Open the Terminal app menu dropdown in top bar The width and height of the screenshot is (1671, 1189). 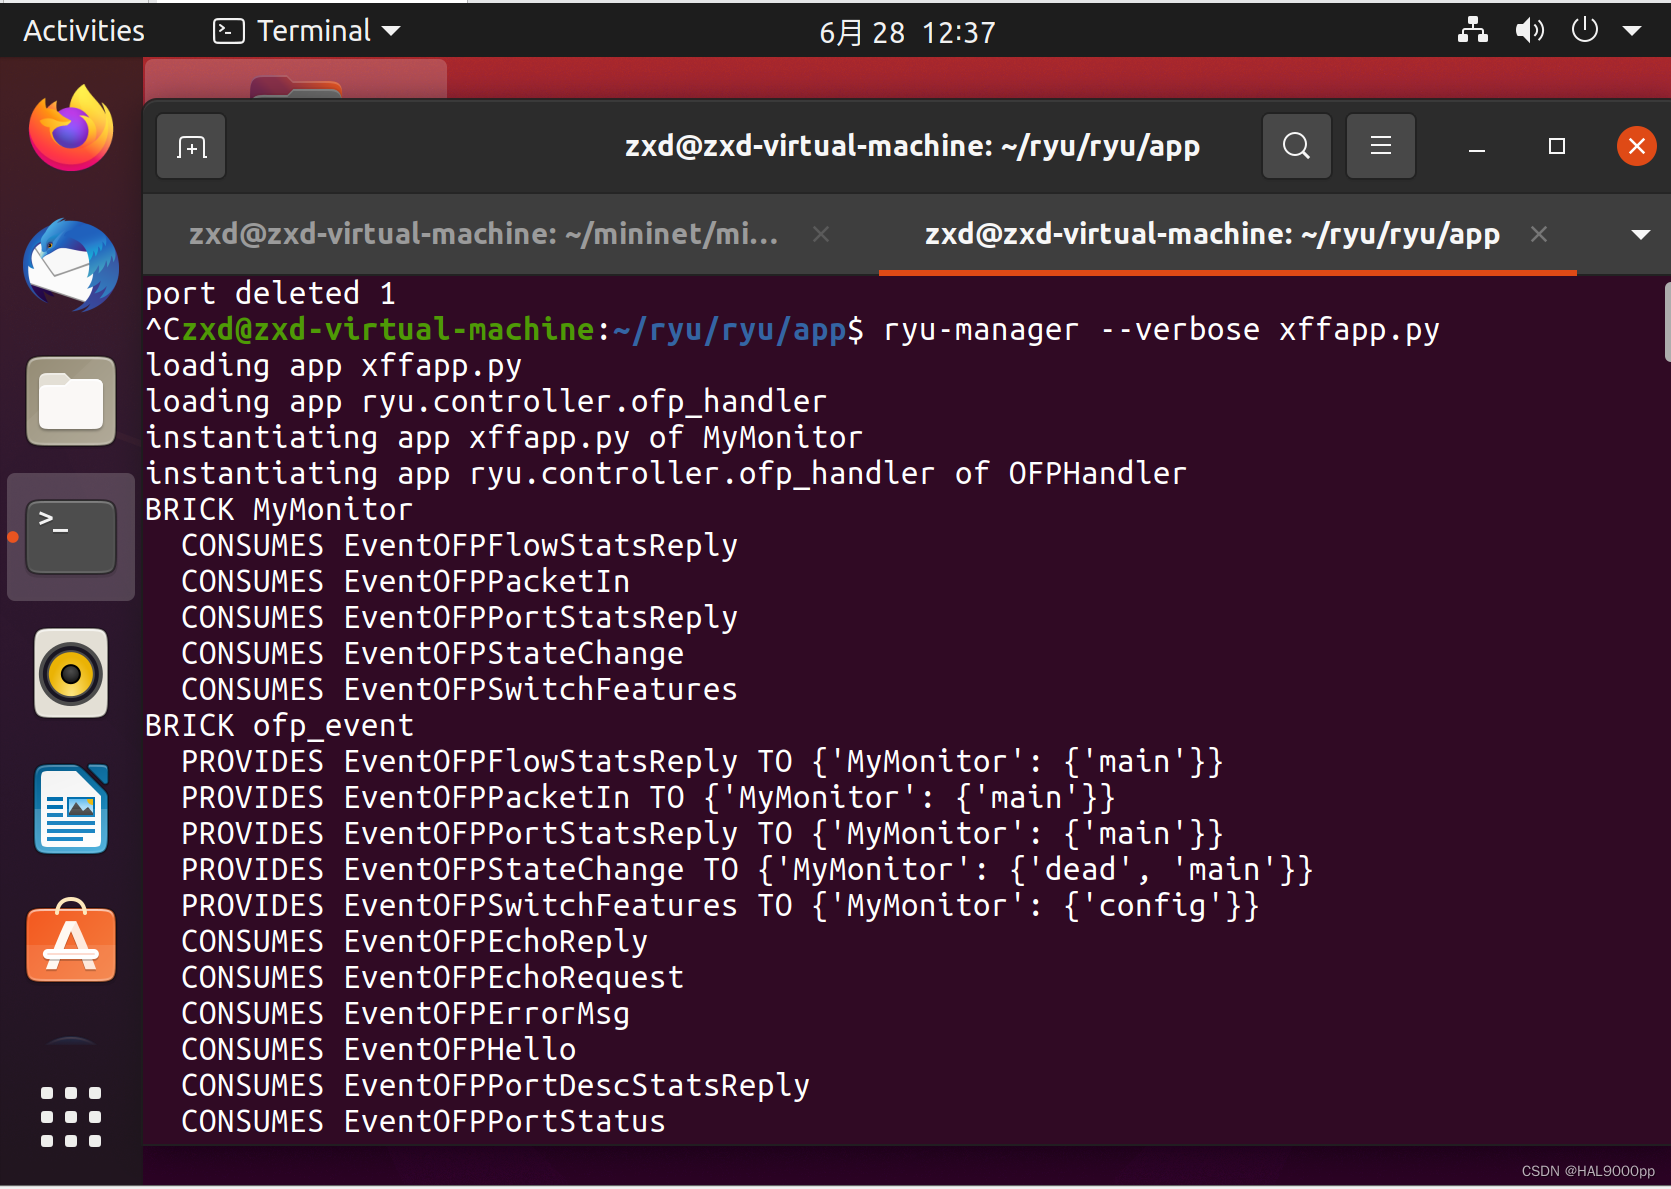coord(307,31)
